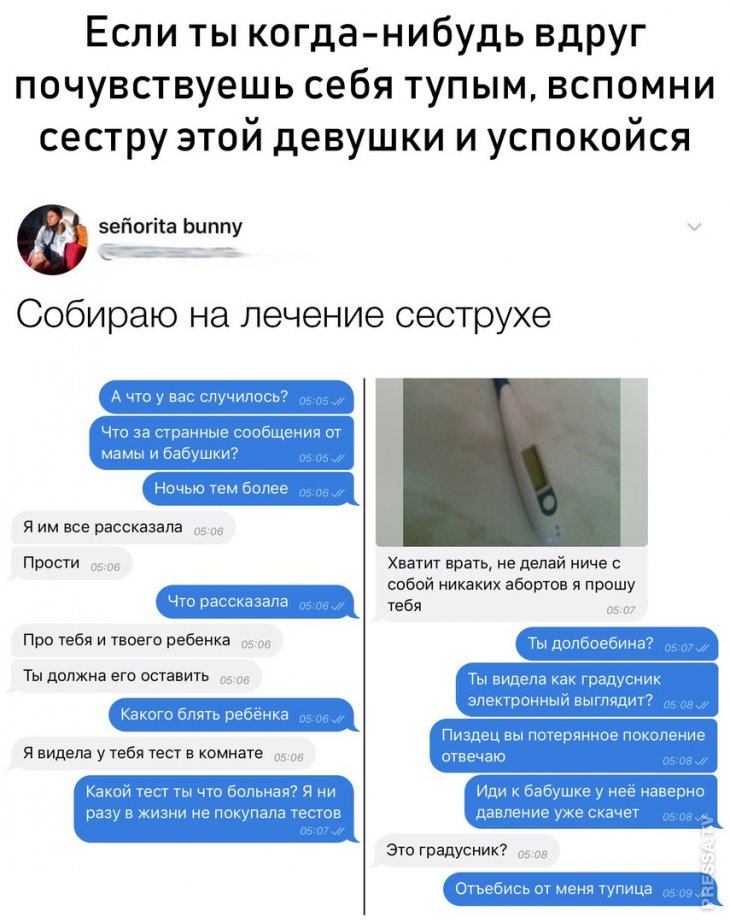The image size is (730, 923).
Task: Select the message 'Что за странные сообщения'
Action: (x=222, y=443)
